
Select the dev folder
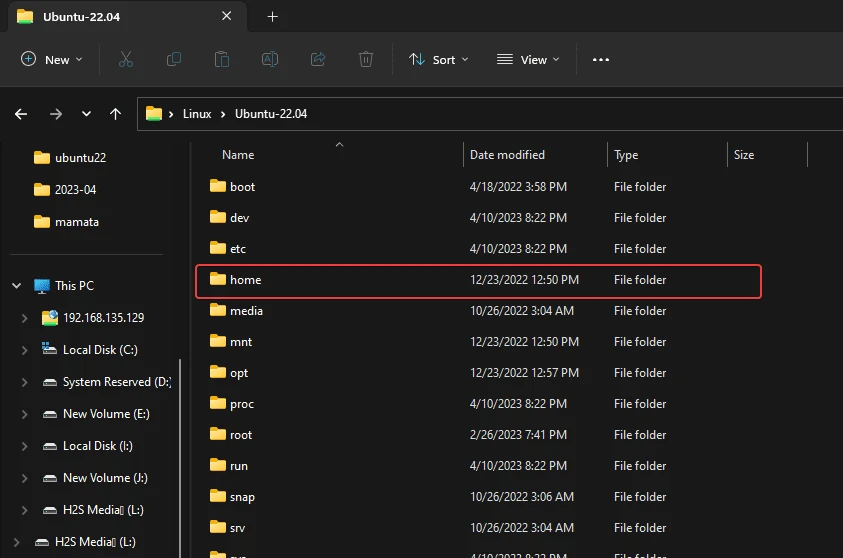point(230,218)
